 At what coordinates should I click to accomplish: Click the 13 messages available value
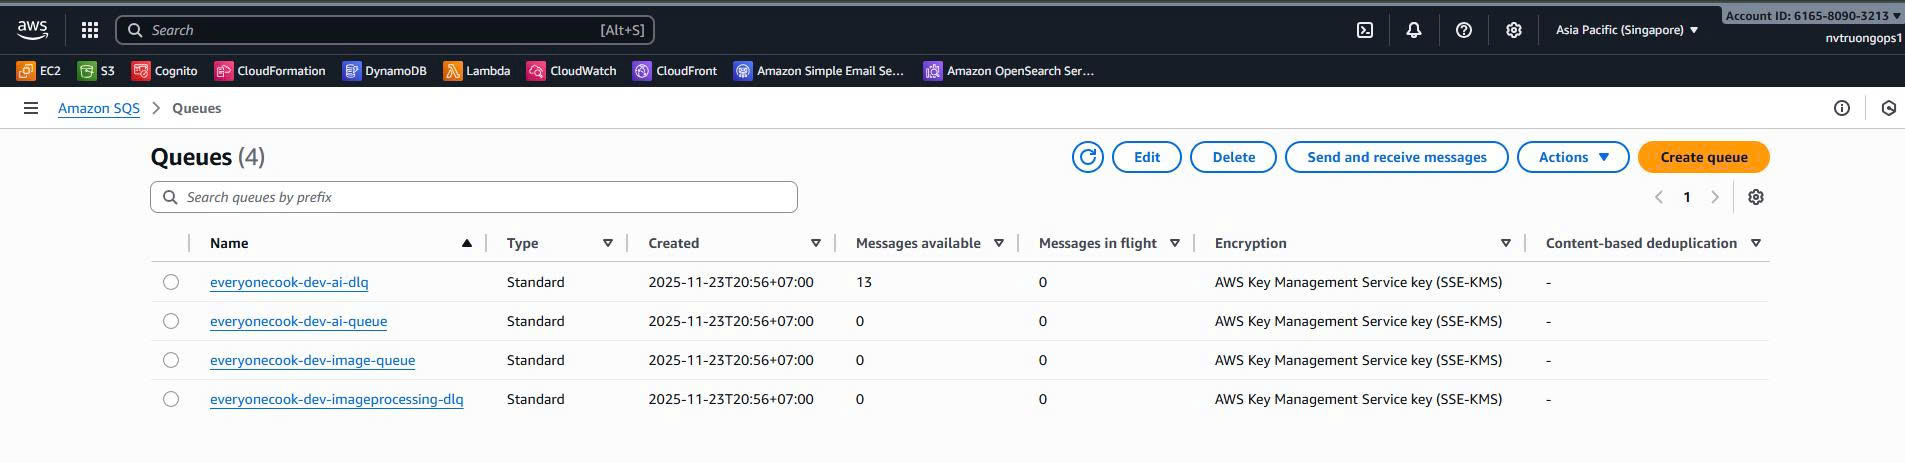pos(864,282)
